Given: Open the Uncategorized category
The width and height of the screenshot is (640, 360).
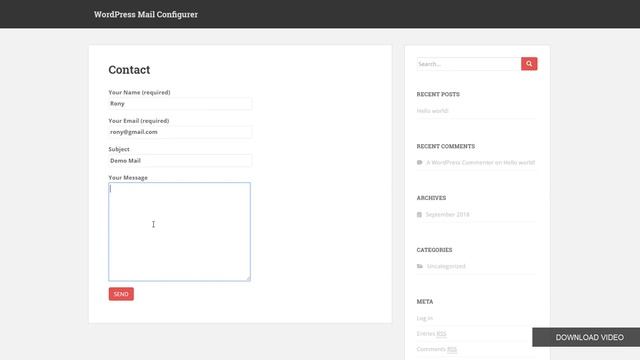Looking at the screenshot, I should click(x=446, y=266).
